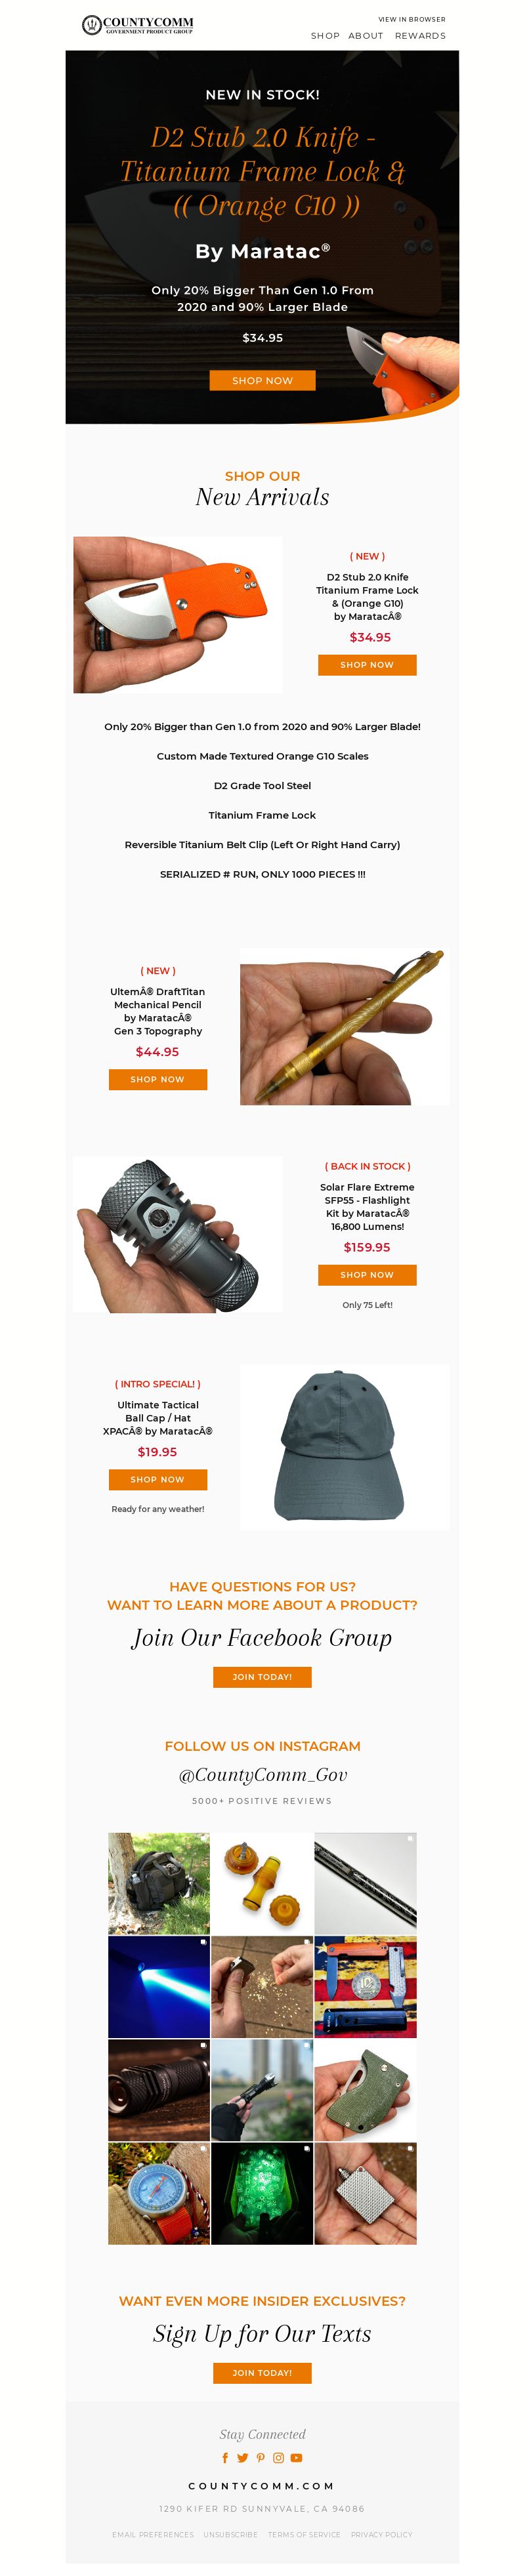
Task: Click the CountyComm logo in header
Action: (x=138, y=24)
